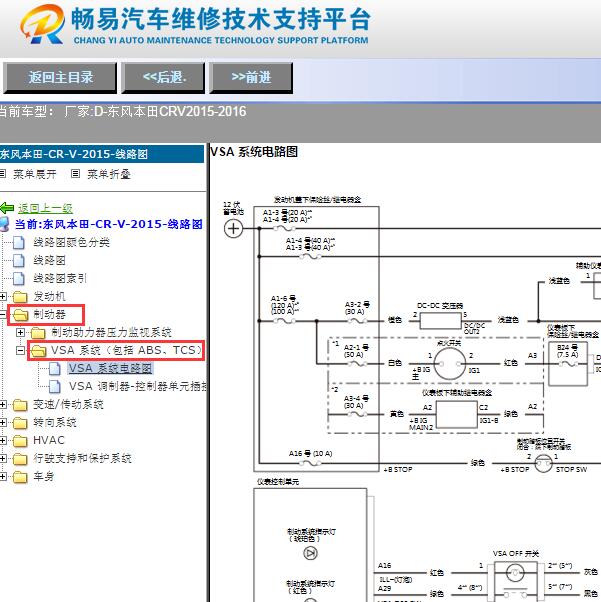The image size is (601, 602).
Task: Open the 线路图颜色分类 document
Action: 71,242
